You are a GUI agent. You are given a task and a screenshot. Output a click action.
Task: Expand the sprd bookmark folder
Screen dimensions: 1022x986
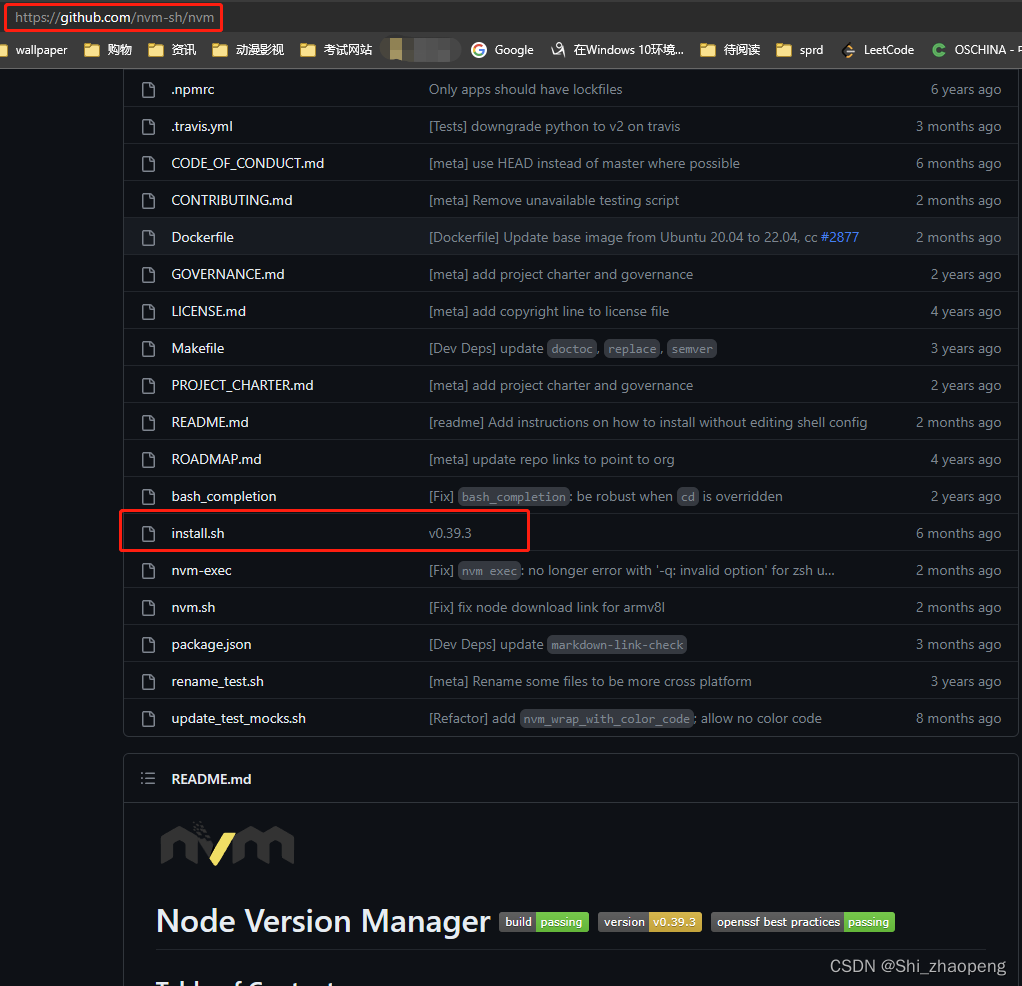pyautogui.click(x=800, y=50)
